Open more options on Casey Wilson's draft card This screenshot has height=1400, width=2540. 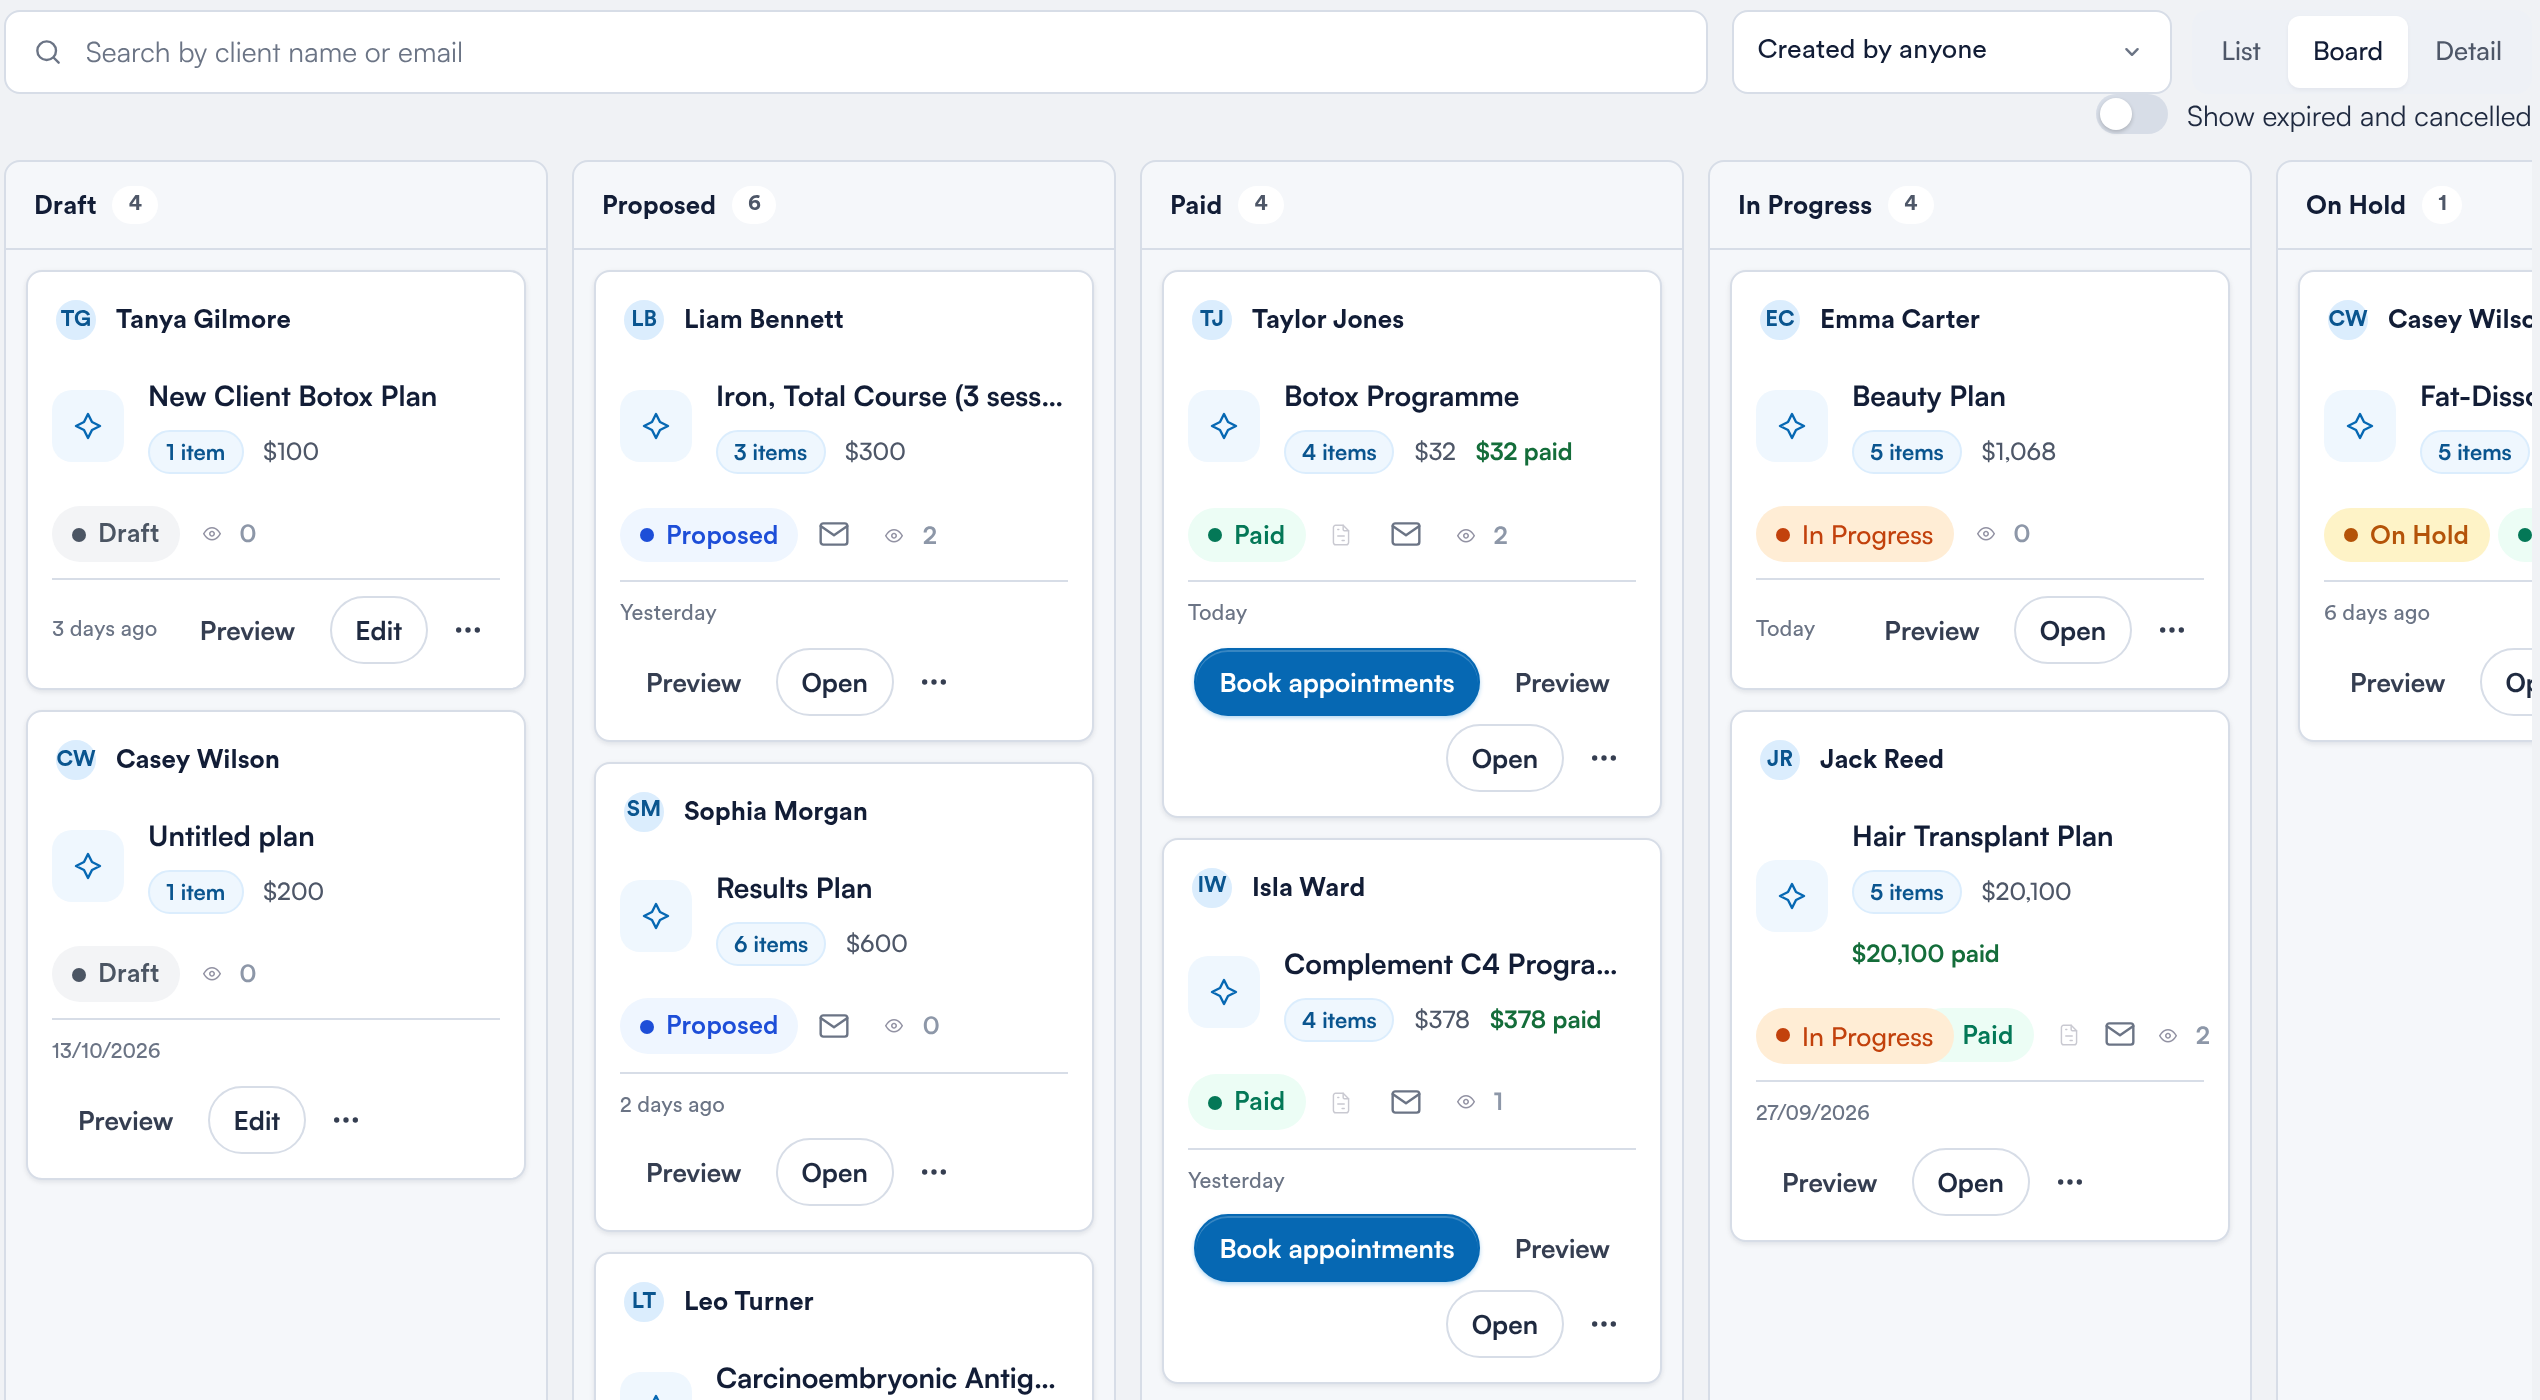point(346,1120)
